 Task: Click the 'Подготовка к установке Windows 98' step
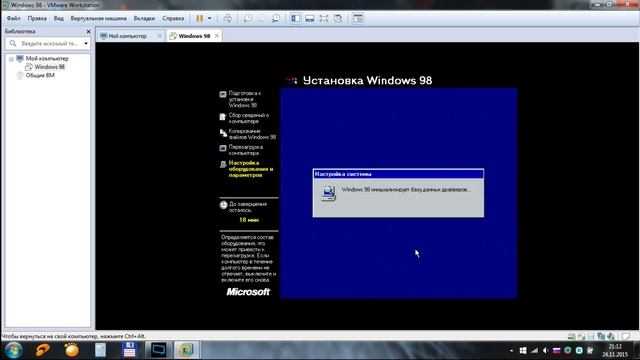pos(244,99)
